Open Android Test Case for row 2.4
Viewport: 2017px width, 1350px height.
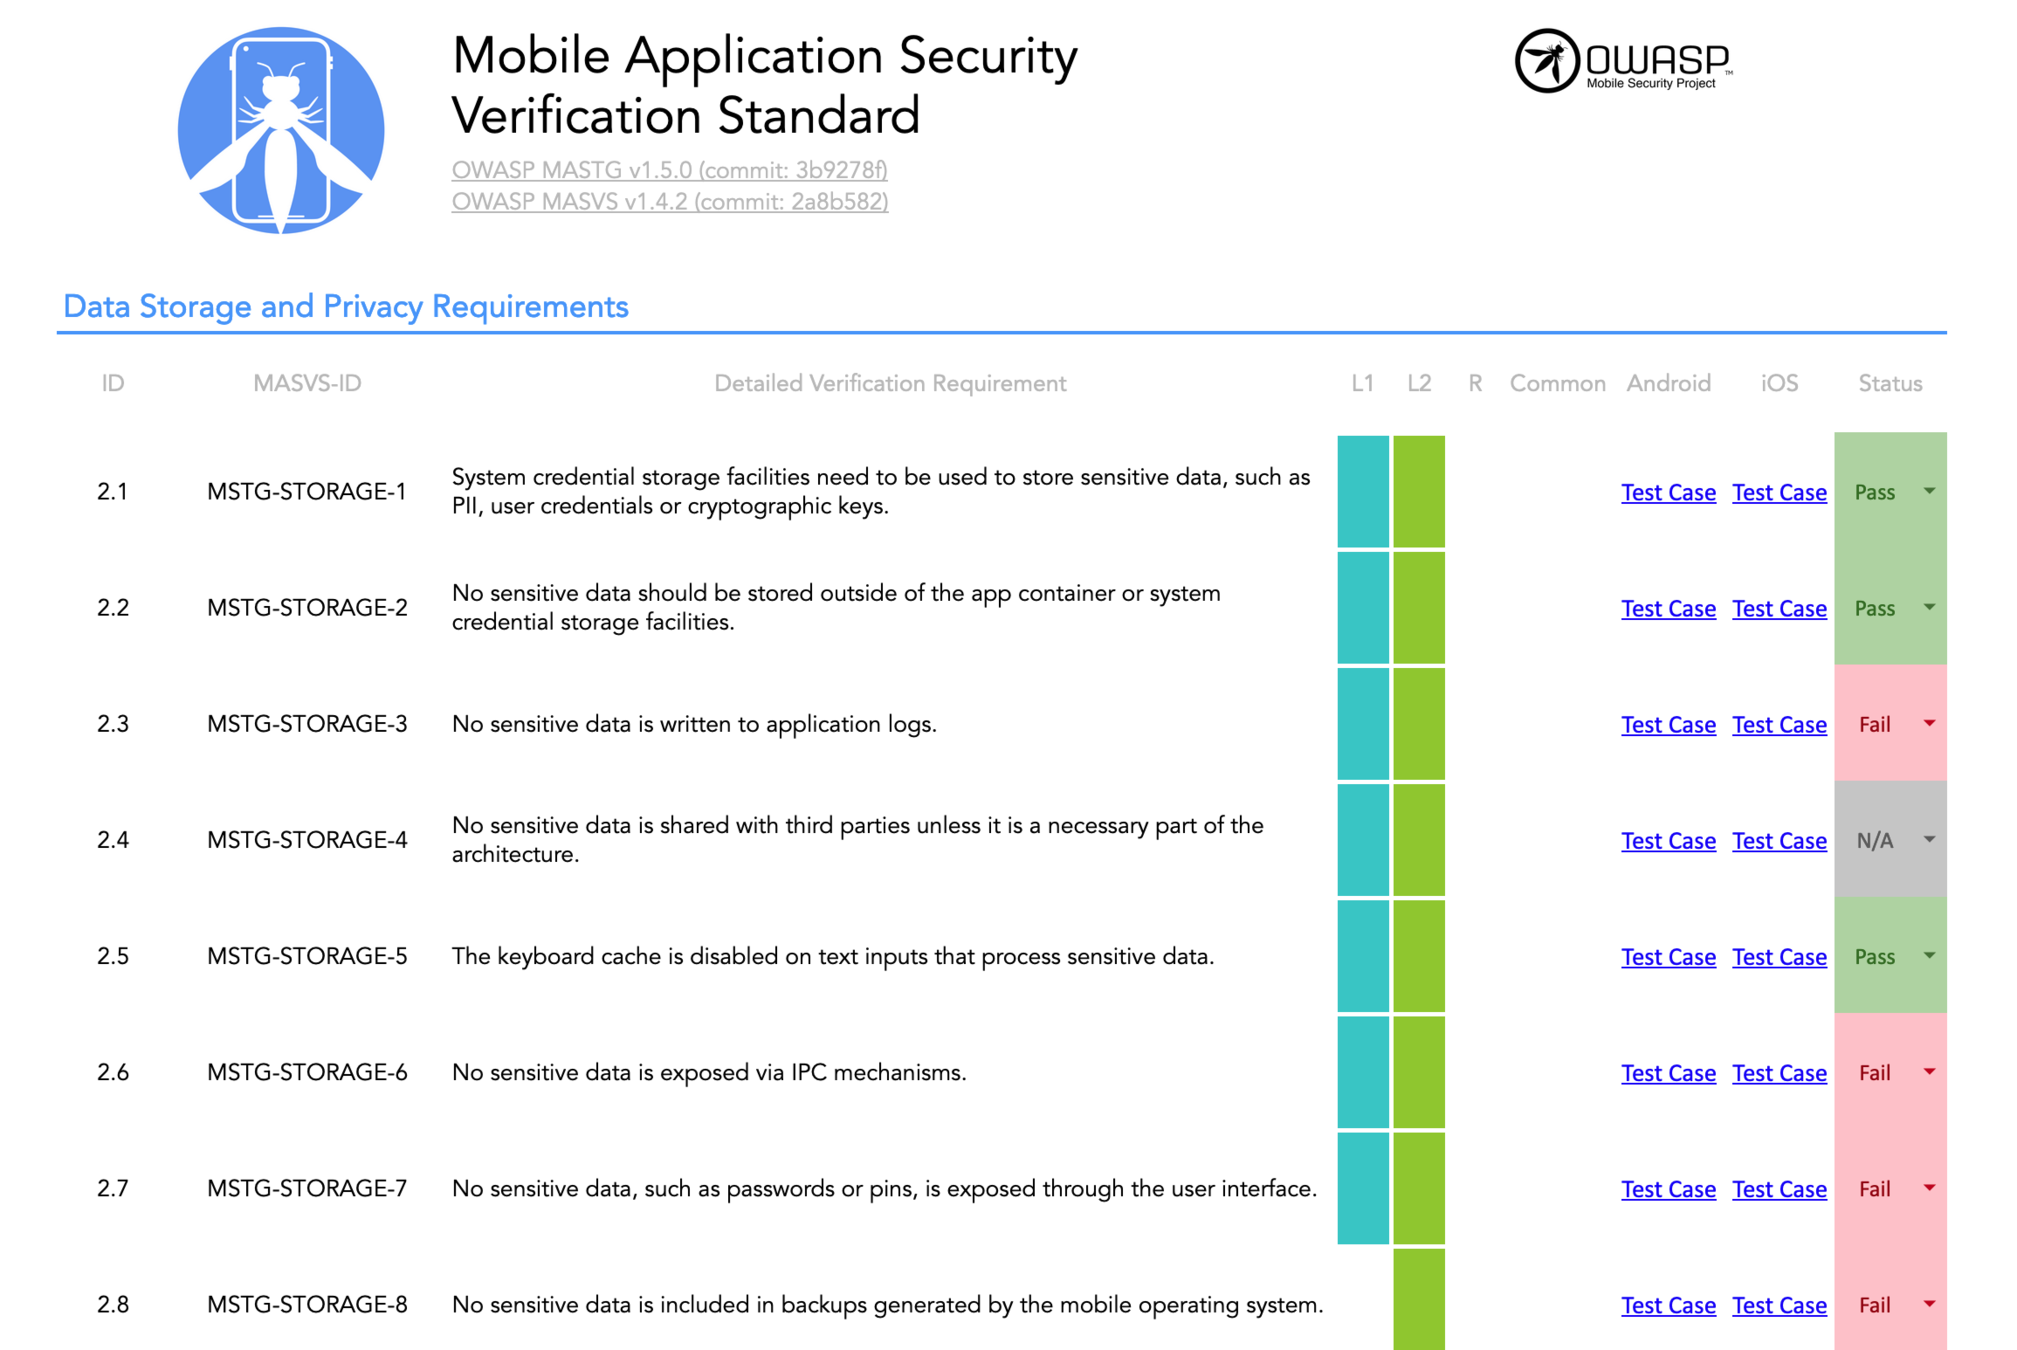pos(1668,841)
